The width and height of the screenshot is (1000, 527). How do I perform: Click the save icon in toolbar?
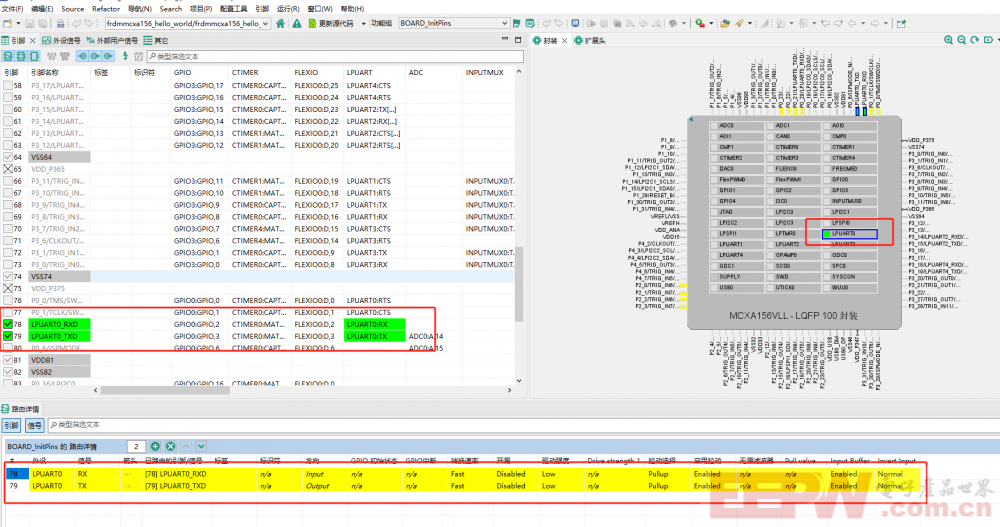30,23
